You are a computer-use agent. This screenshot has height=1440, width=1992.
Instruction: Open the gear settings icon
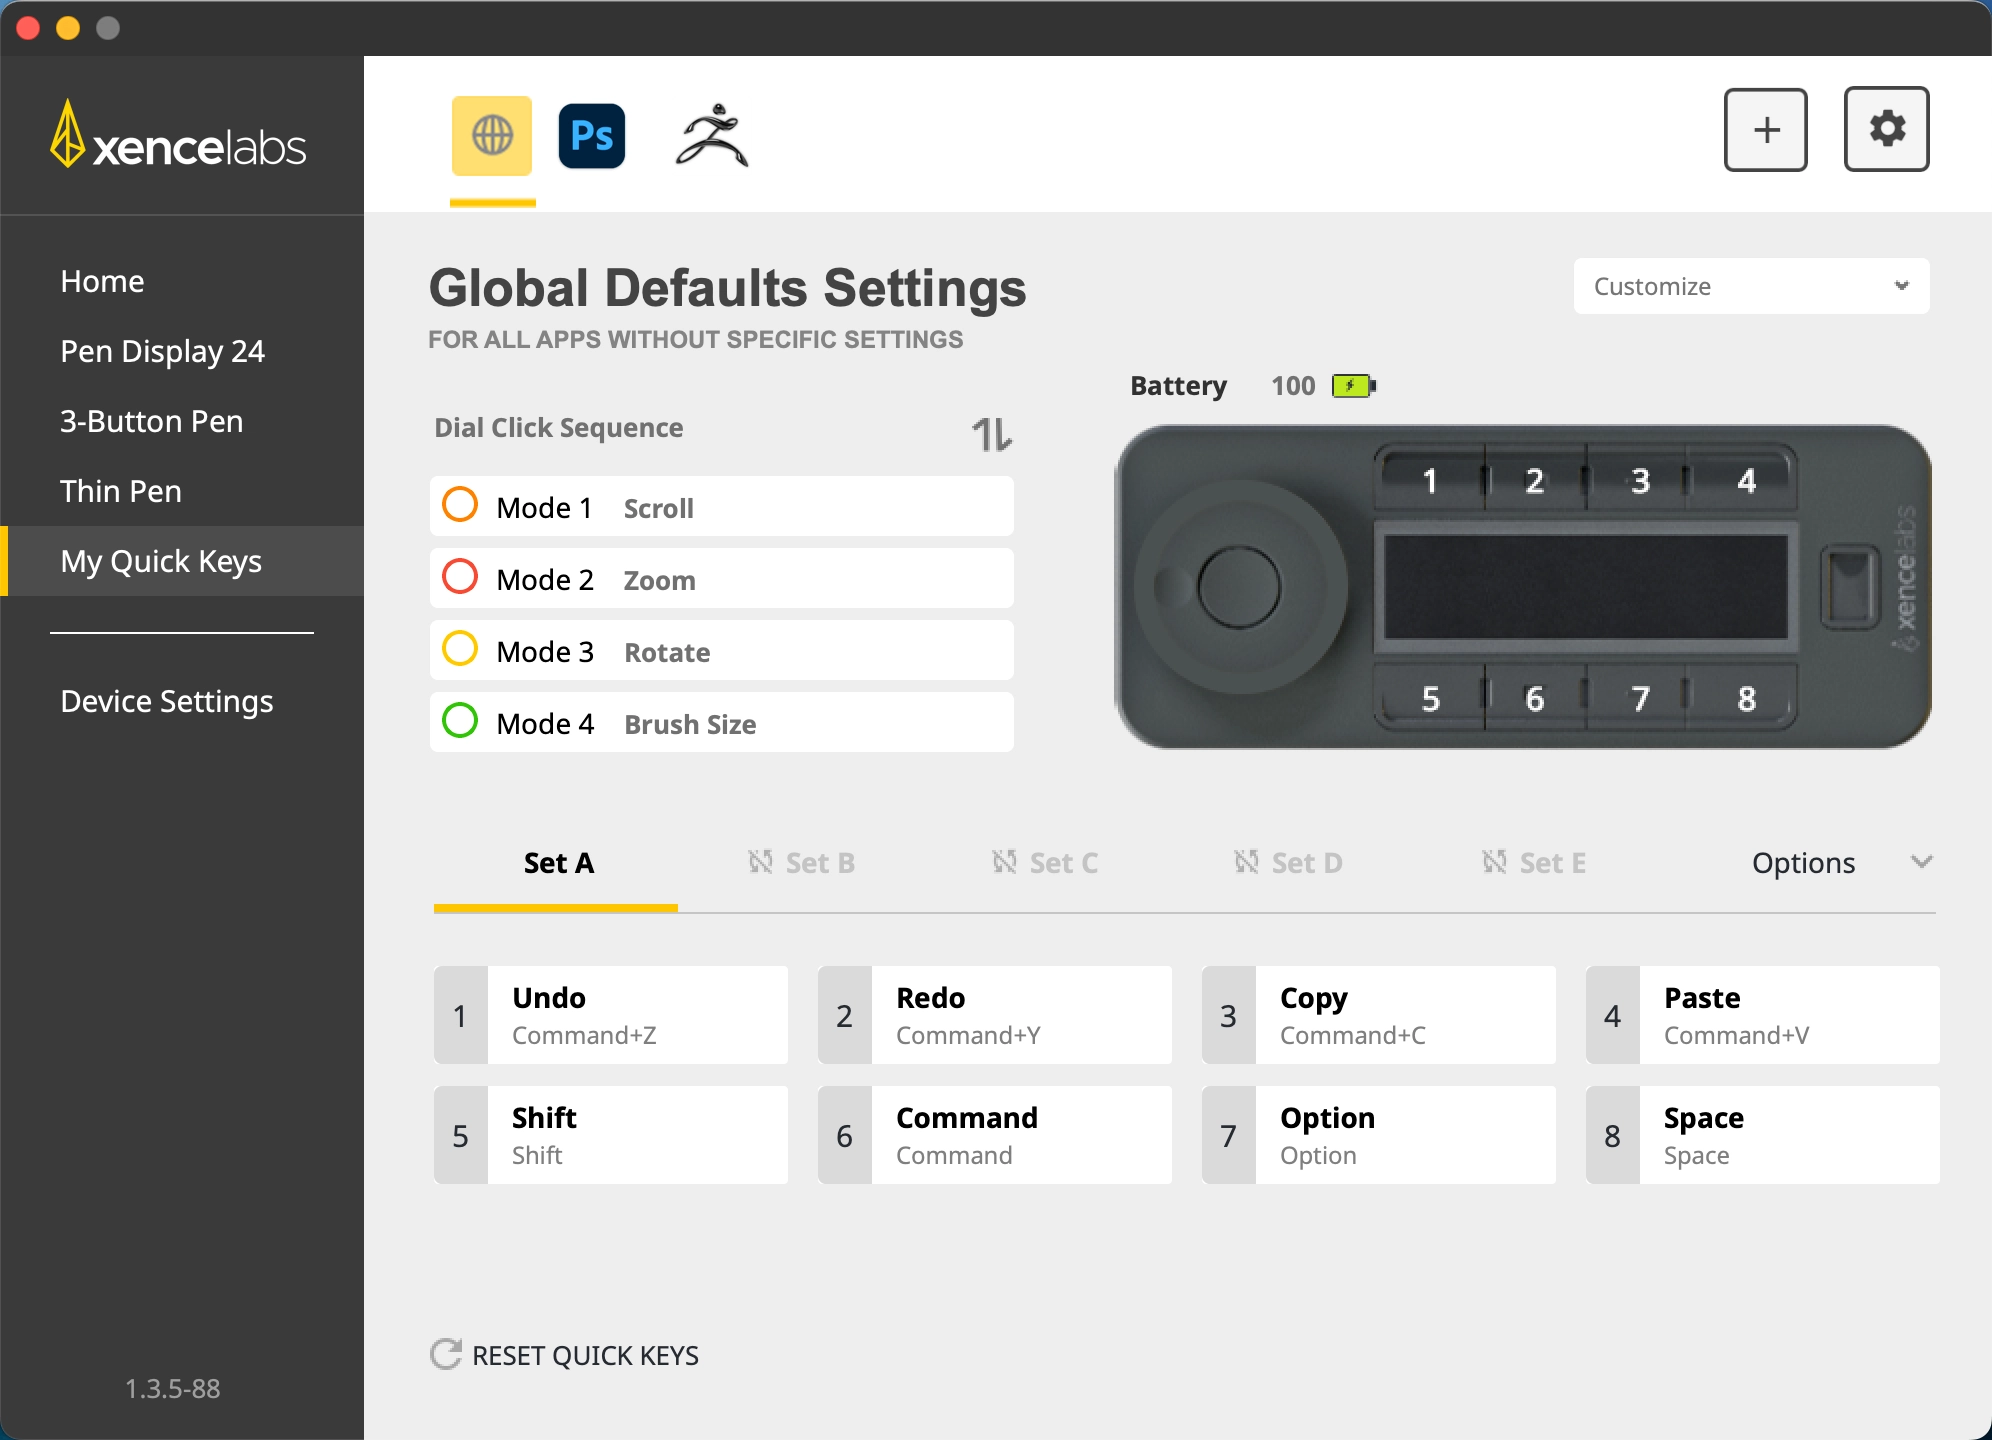pos(1886,130)
